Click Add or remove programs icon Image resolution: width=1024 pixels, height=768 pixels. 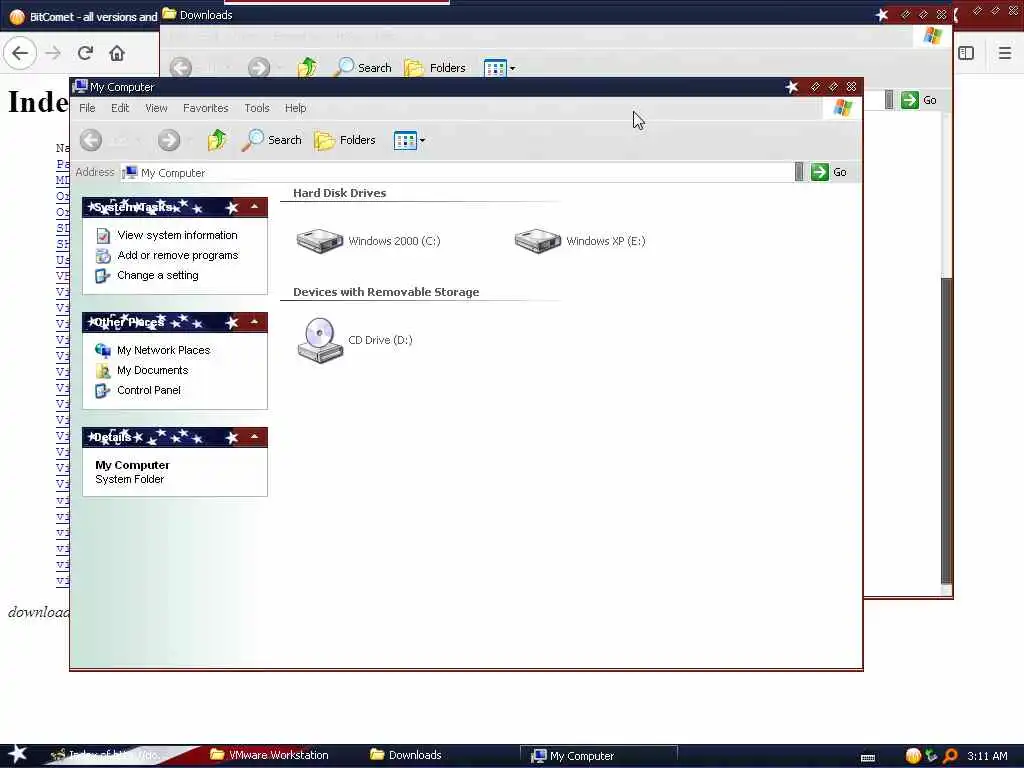point(103,256)
